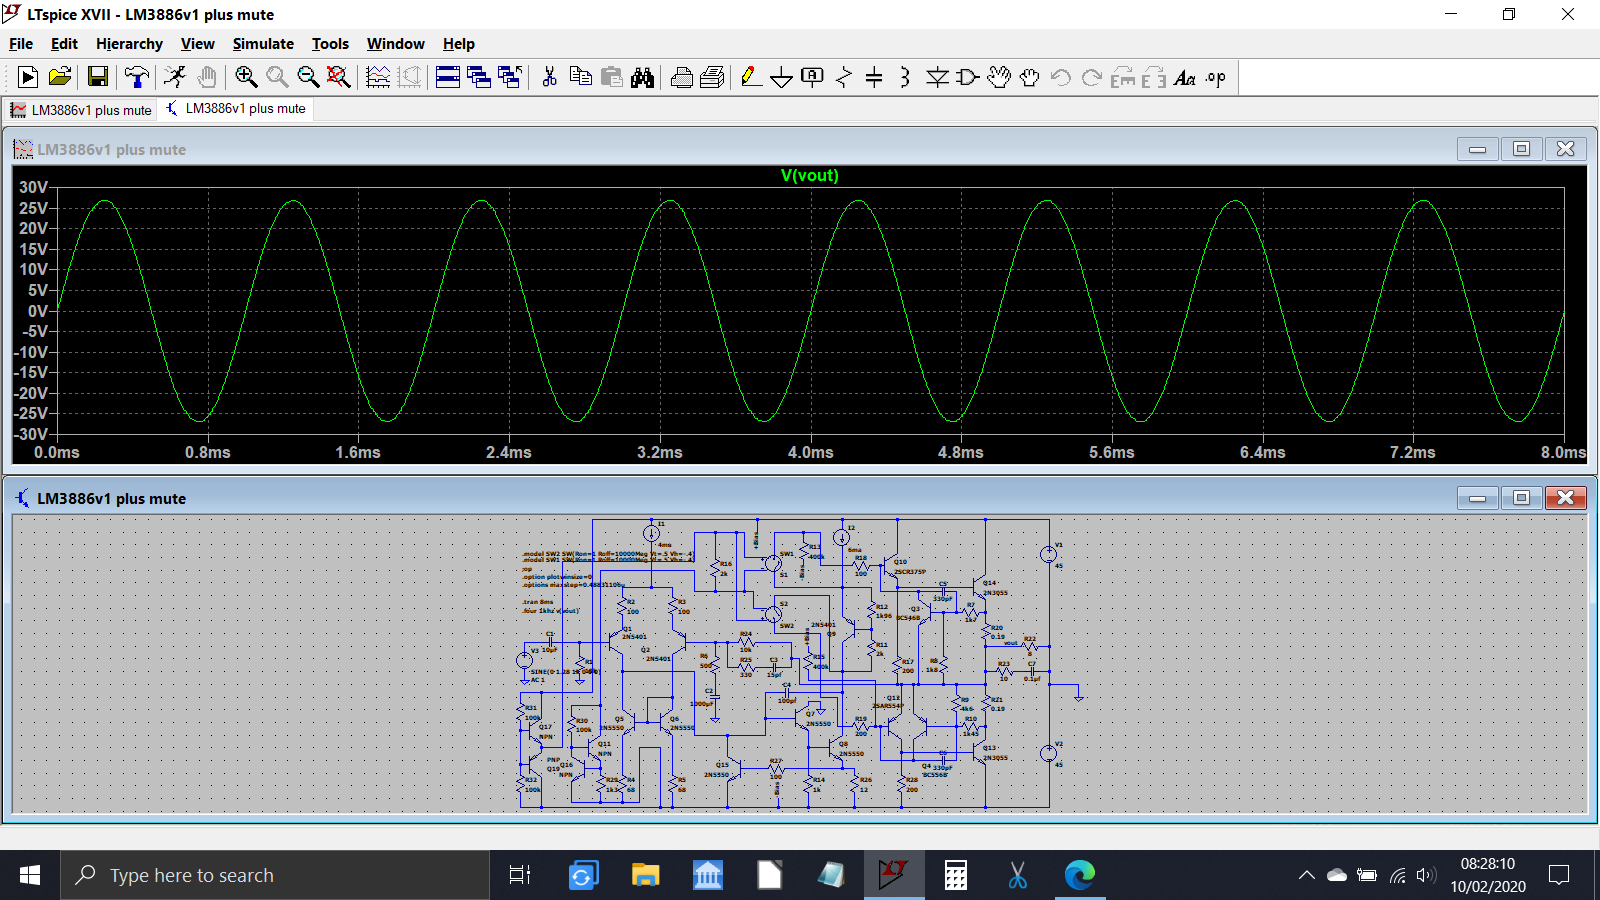Click the 4.0ms time axis label
1600x900 pixels.
click(x=810, y=453)
